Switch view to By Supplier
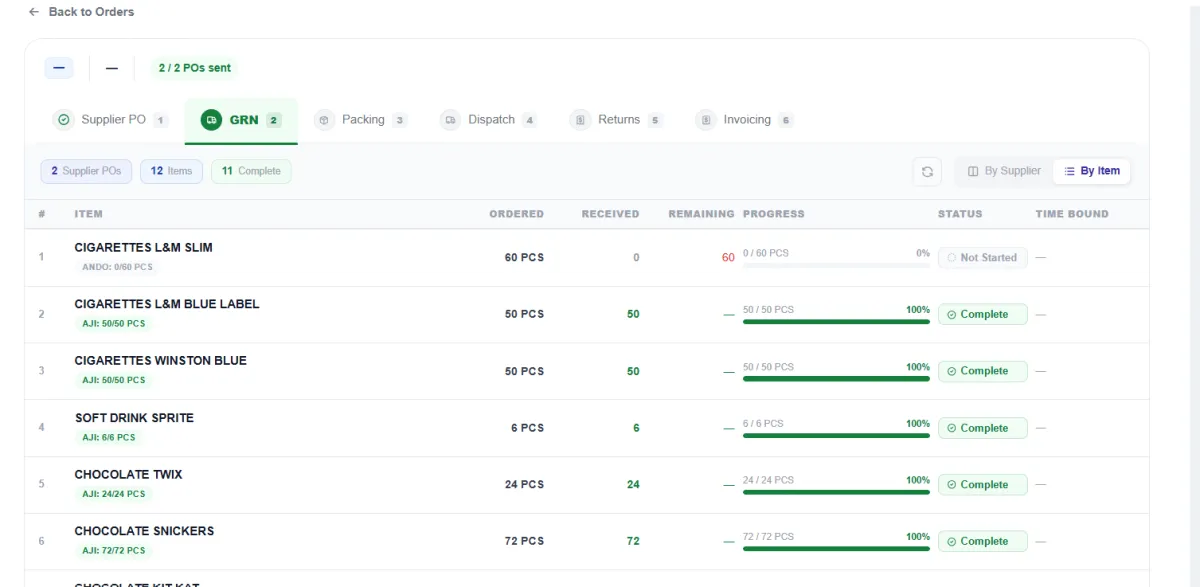Viewport: 1200px width, 587px height. pos(1004,171)
